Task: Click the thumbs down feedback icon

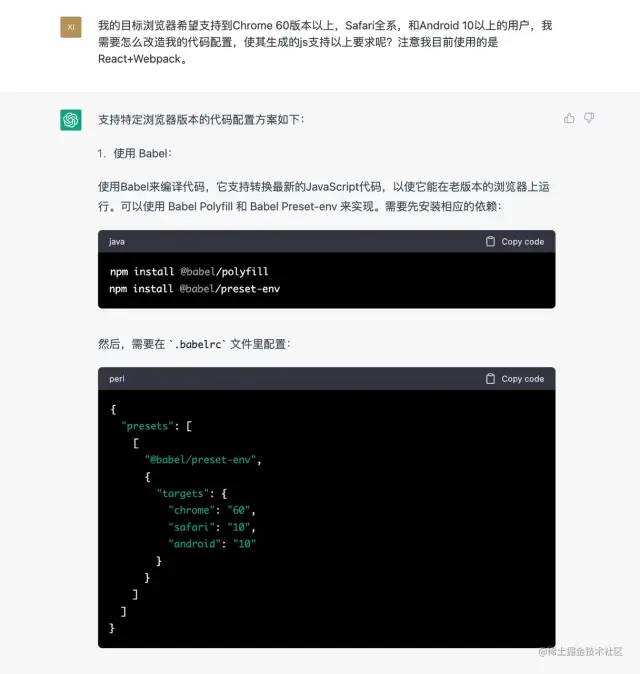Action: click(x=589, y=118)
